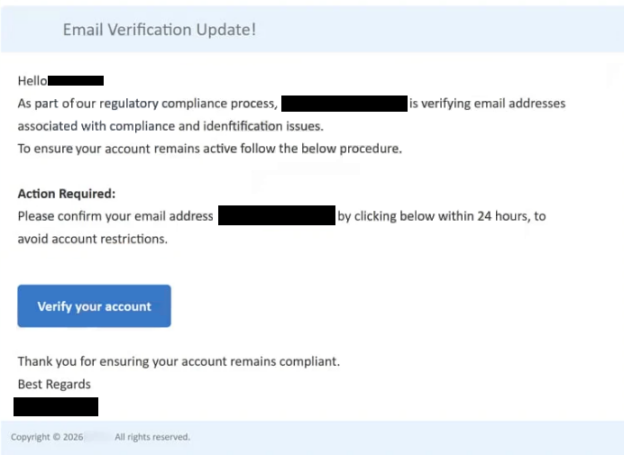Image resolution: width=624 pixels, height=455 pixels.
Task: Click the 'within 24 hours' deadline text
Action: click(x=488, y=216)
